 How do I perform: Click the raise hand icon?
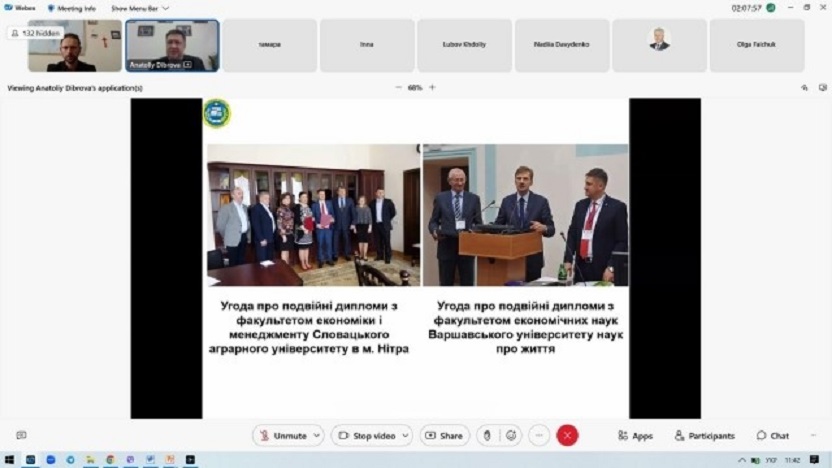[x=487, y=436]
